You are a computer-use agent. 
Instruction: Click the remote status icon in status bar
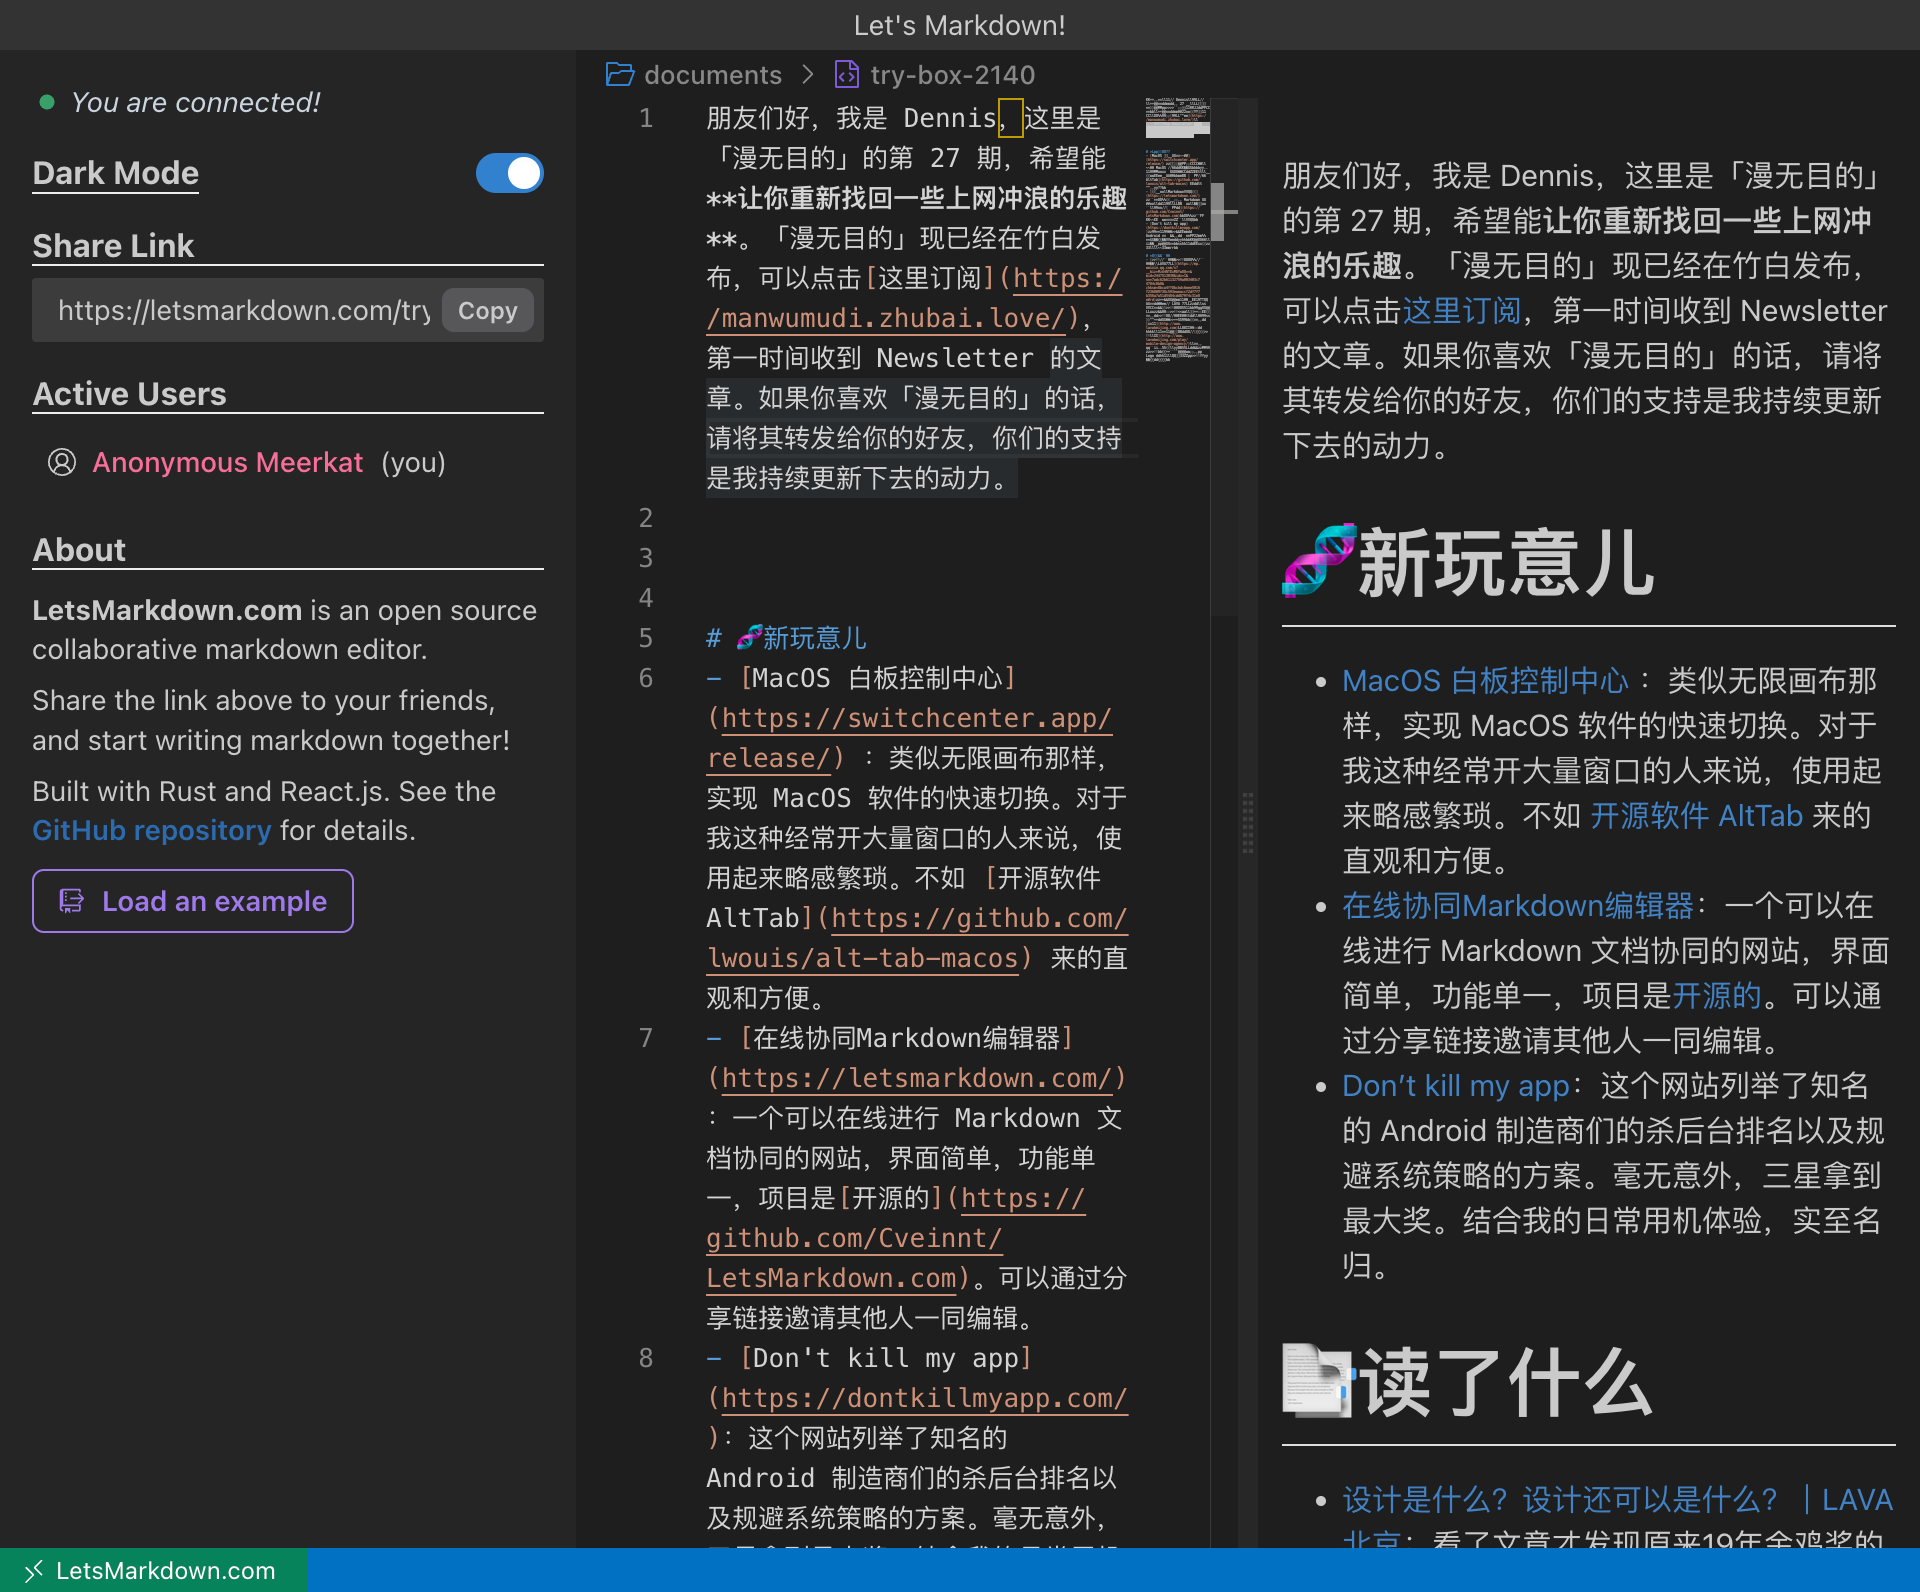pos(33,1571)
